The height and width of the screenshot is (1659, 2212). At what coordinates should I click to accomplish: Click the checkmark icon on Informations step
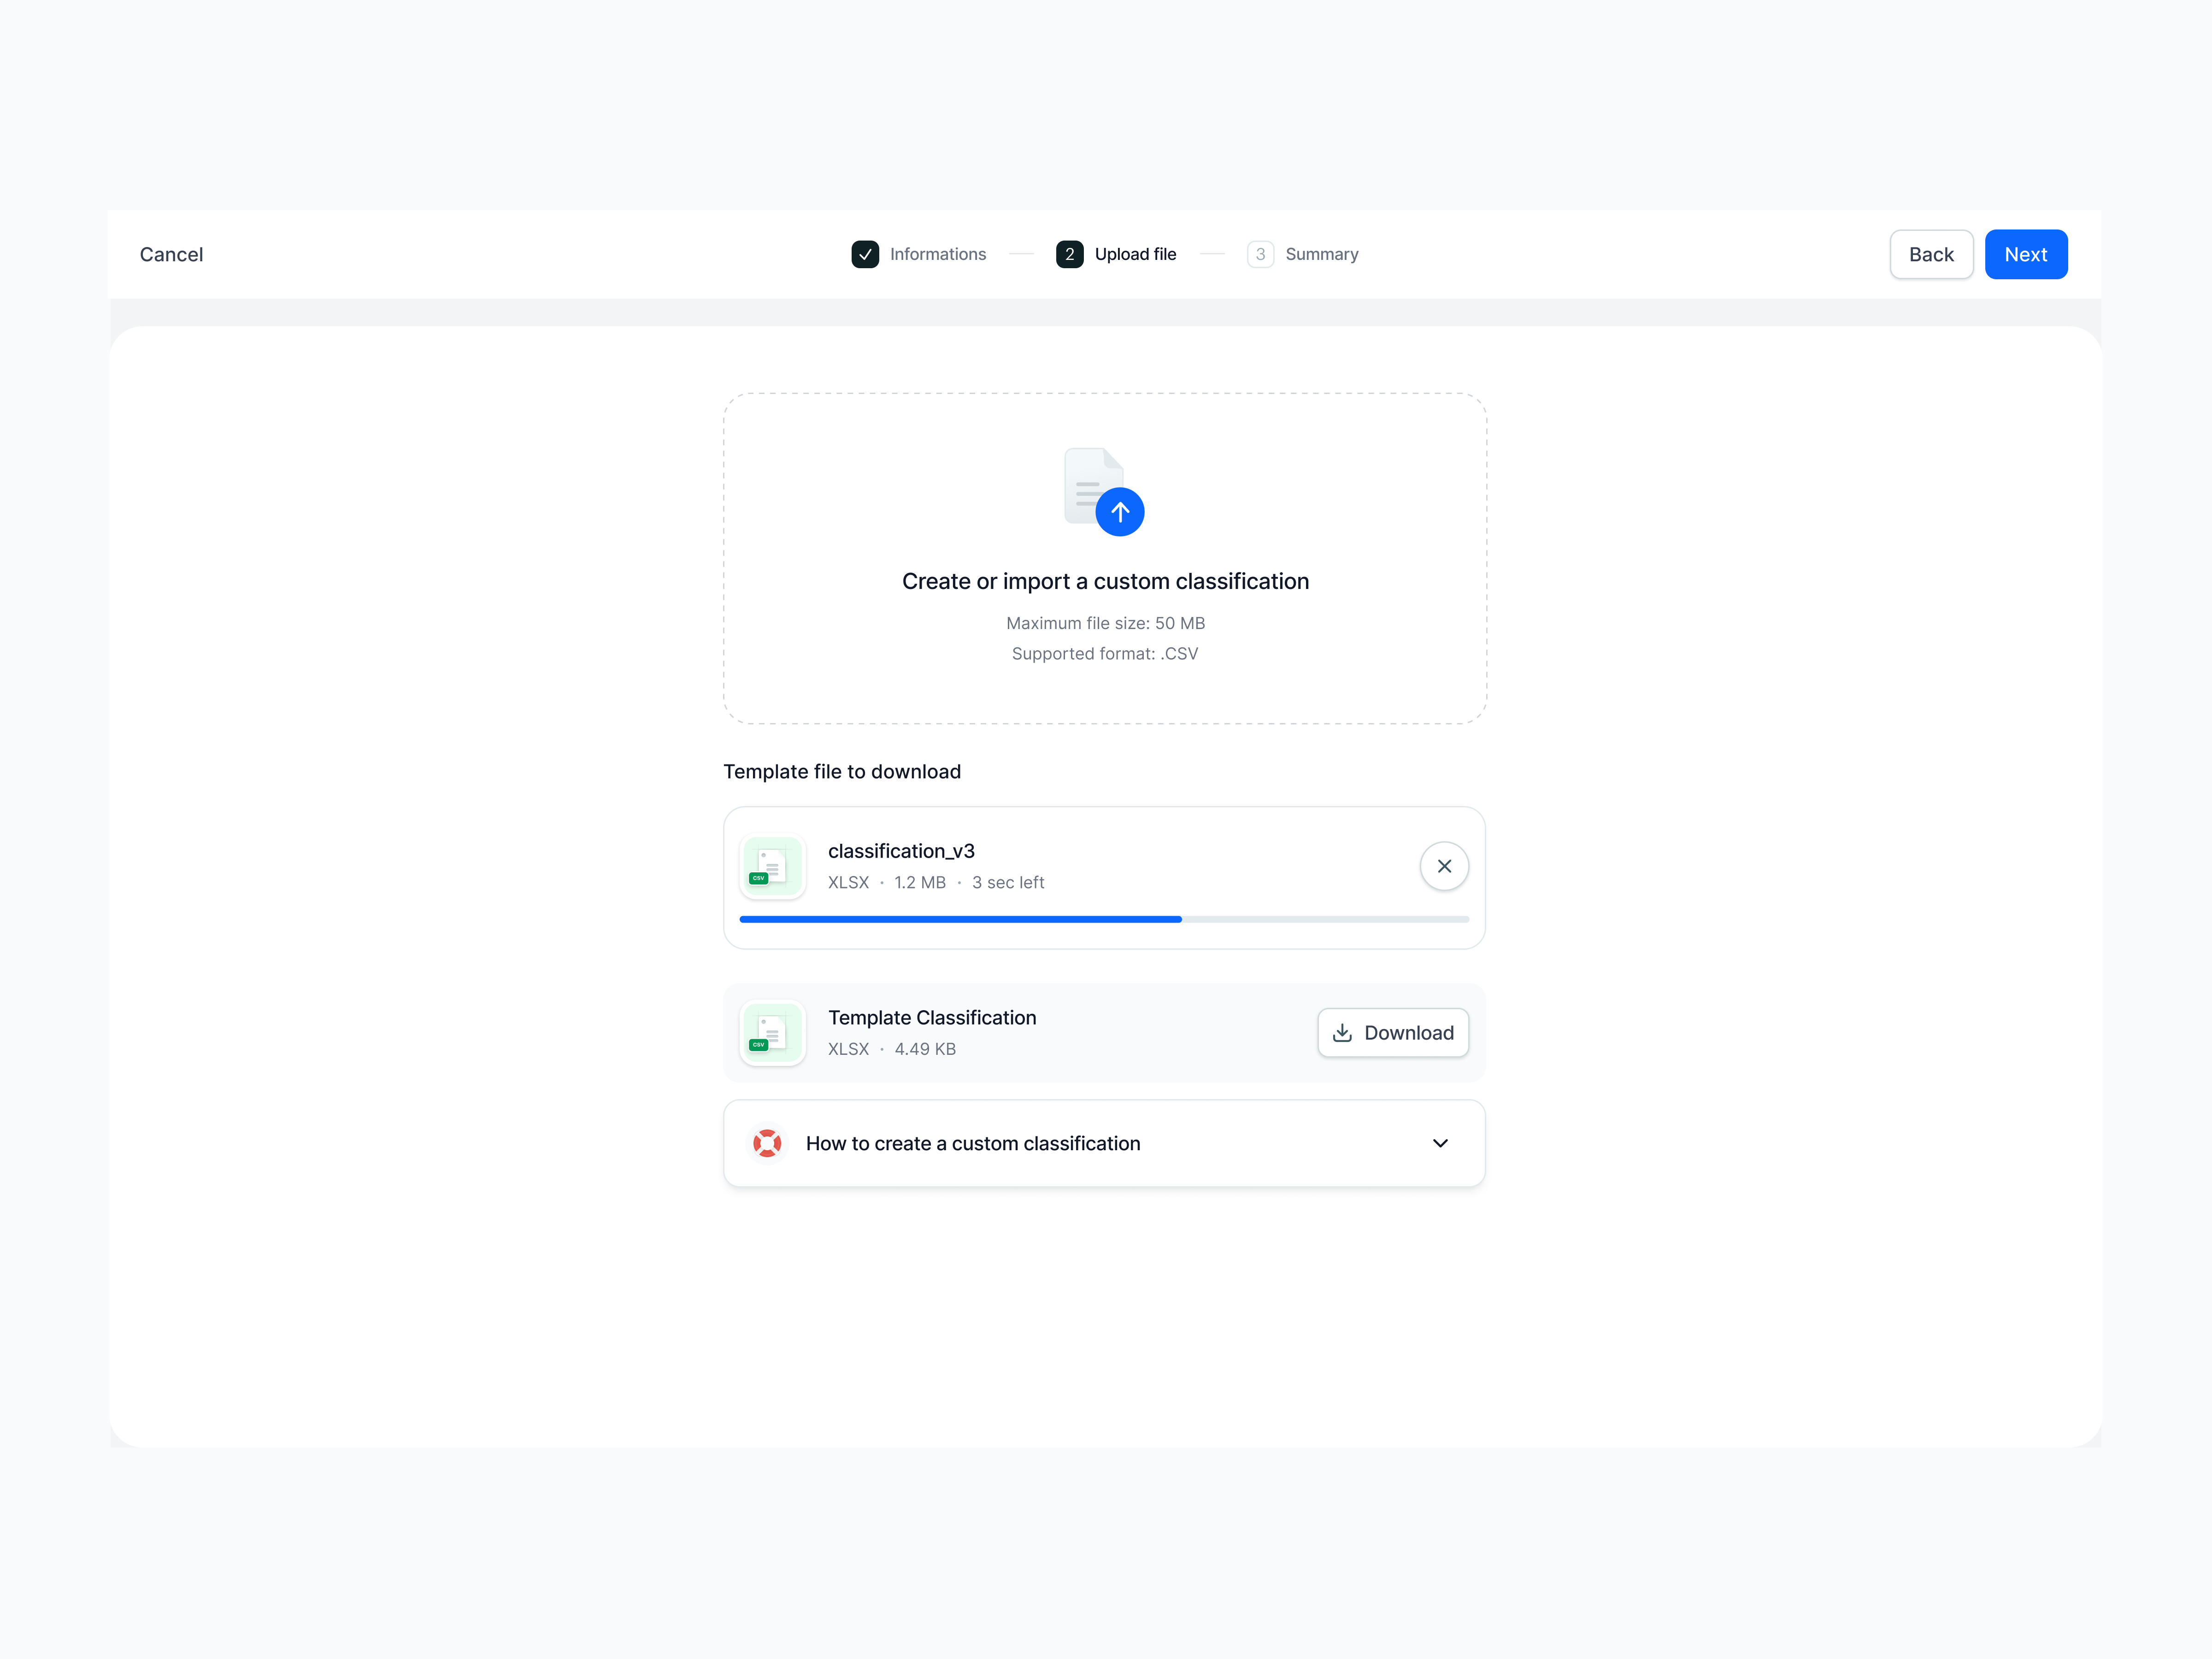[x=865, y=254]
